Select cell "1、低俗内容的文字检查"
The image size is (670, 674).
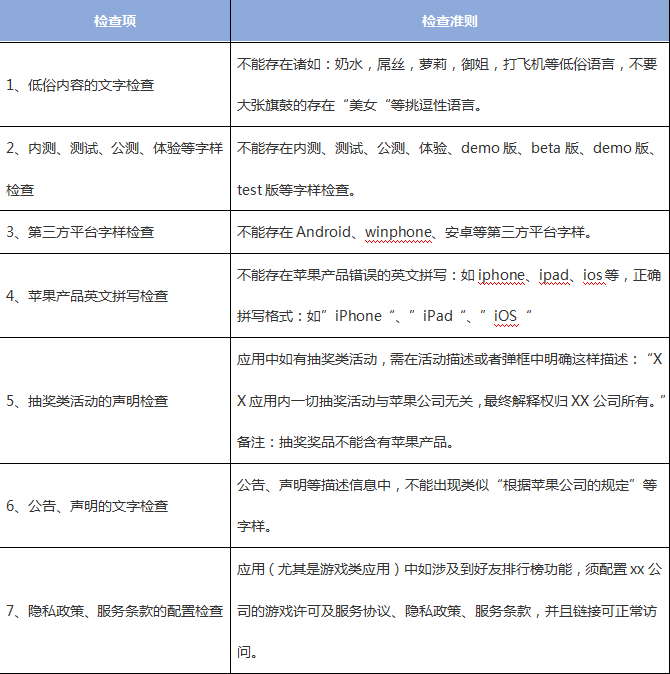115,85
